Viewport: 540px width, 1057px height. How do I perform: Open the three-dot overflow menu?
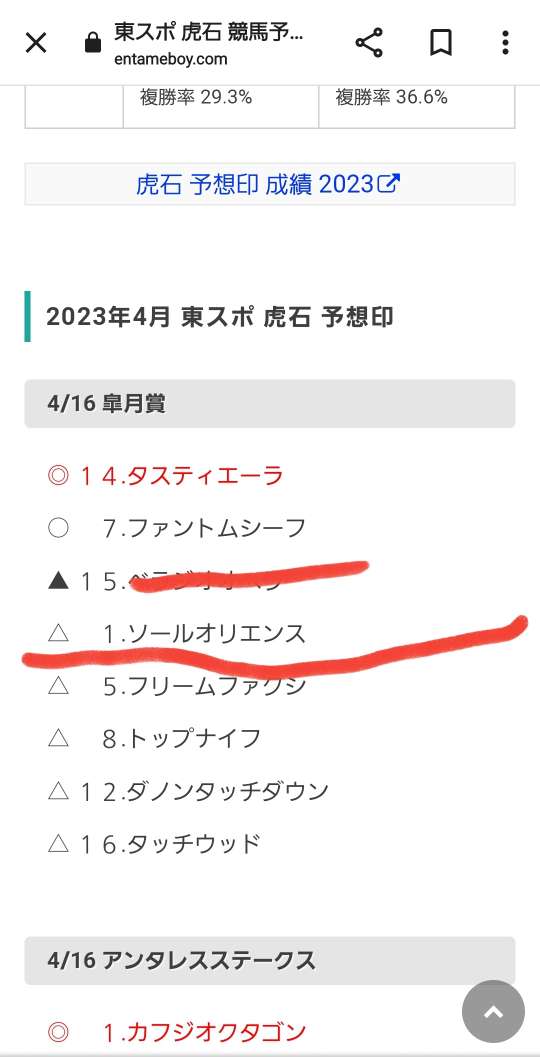coord(505,43)
